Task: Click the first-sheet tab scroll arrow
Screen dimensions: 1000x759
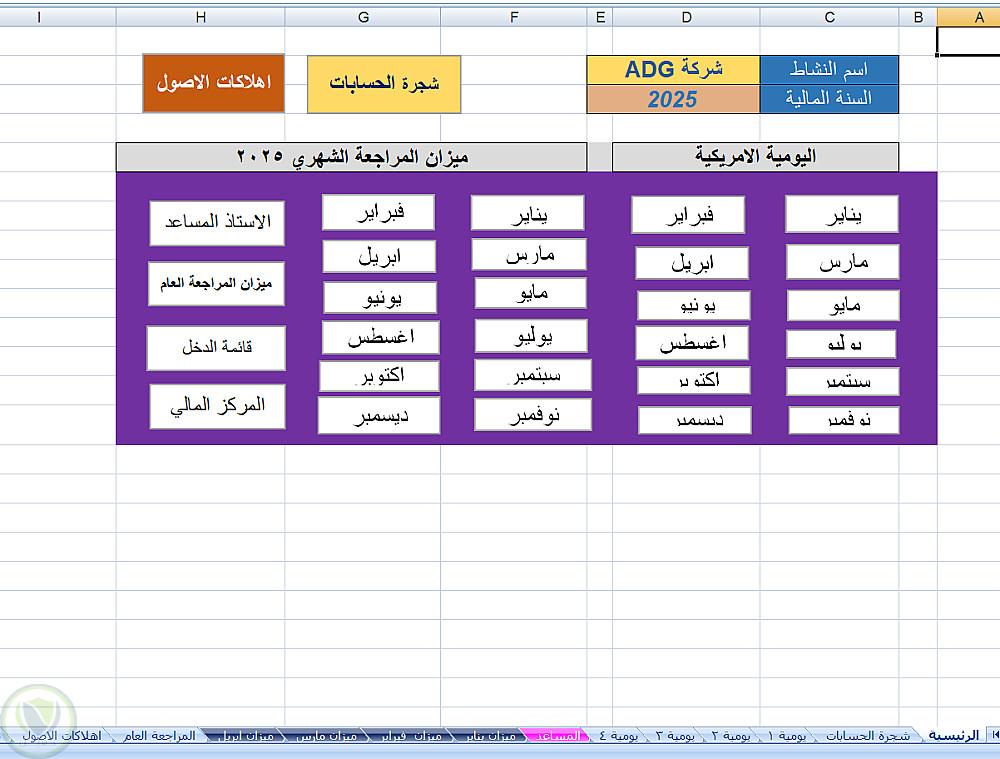Action: pyautogui.click(x=994, y=735)
